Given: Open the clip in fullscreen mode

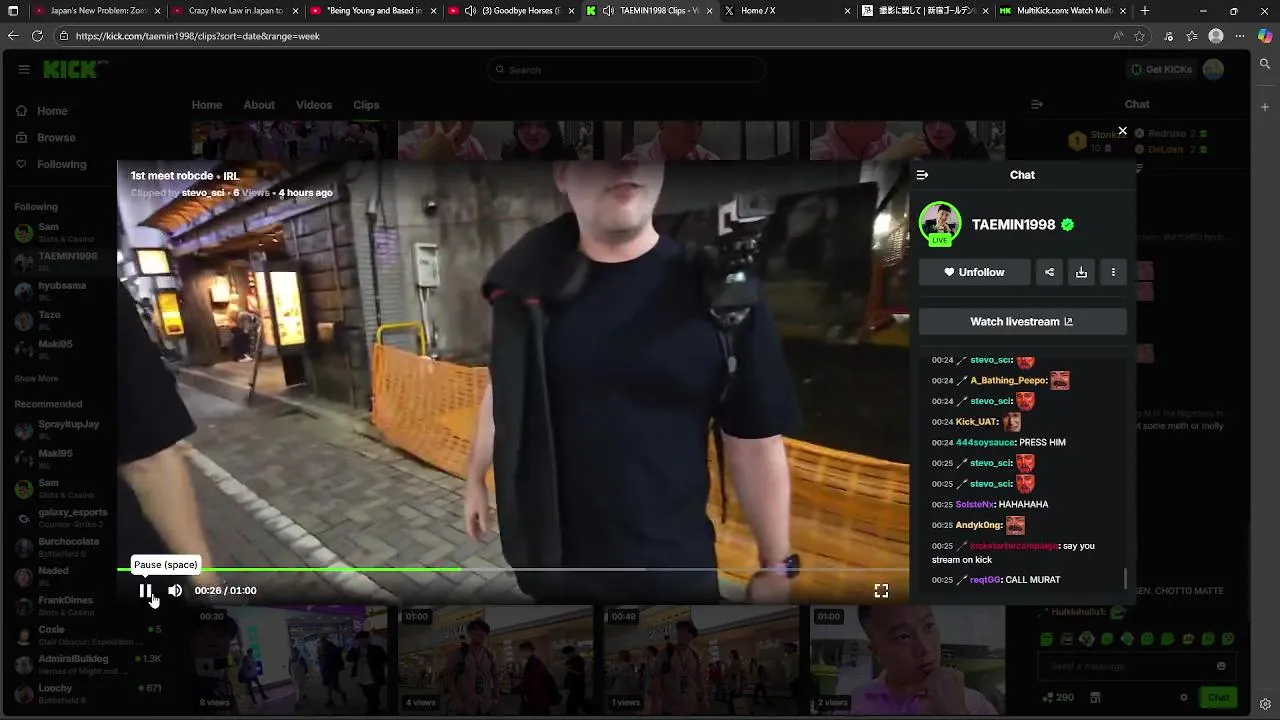Looking at the screenshot, I should click(x=881, y=591).
